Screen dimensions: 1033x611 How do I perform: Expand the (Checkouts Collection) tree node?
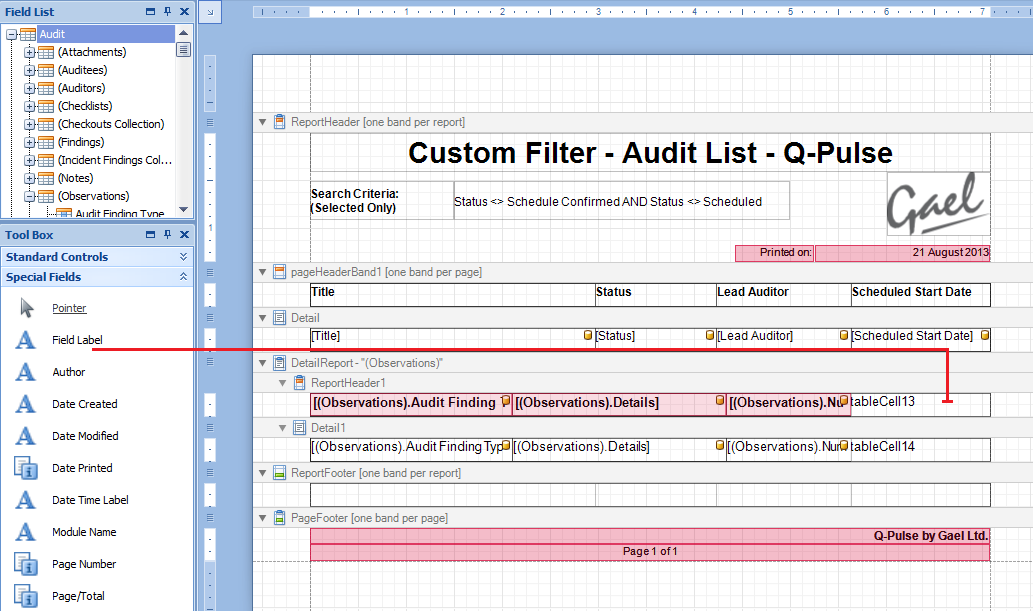(30, 124)
